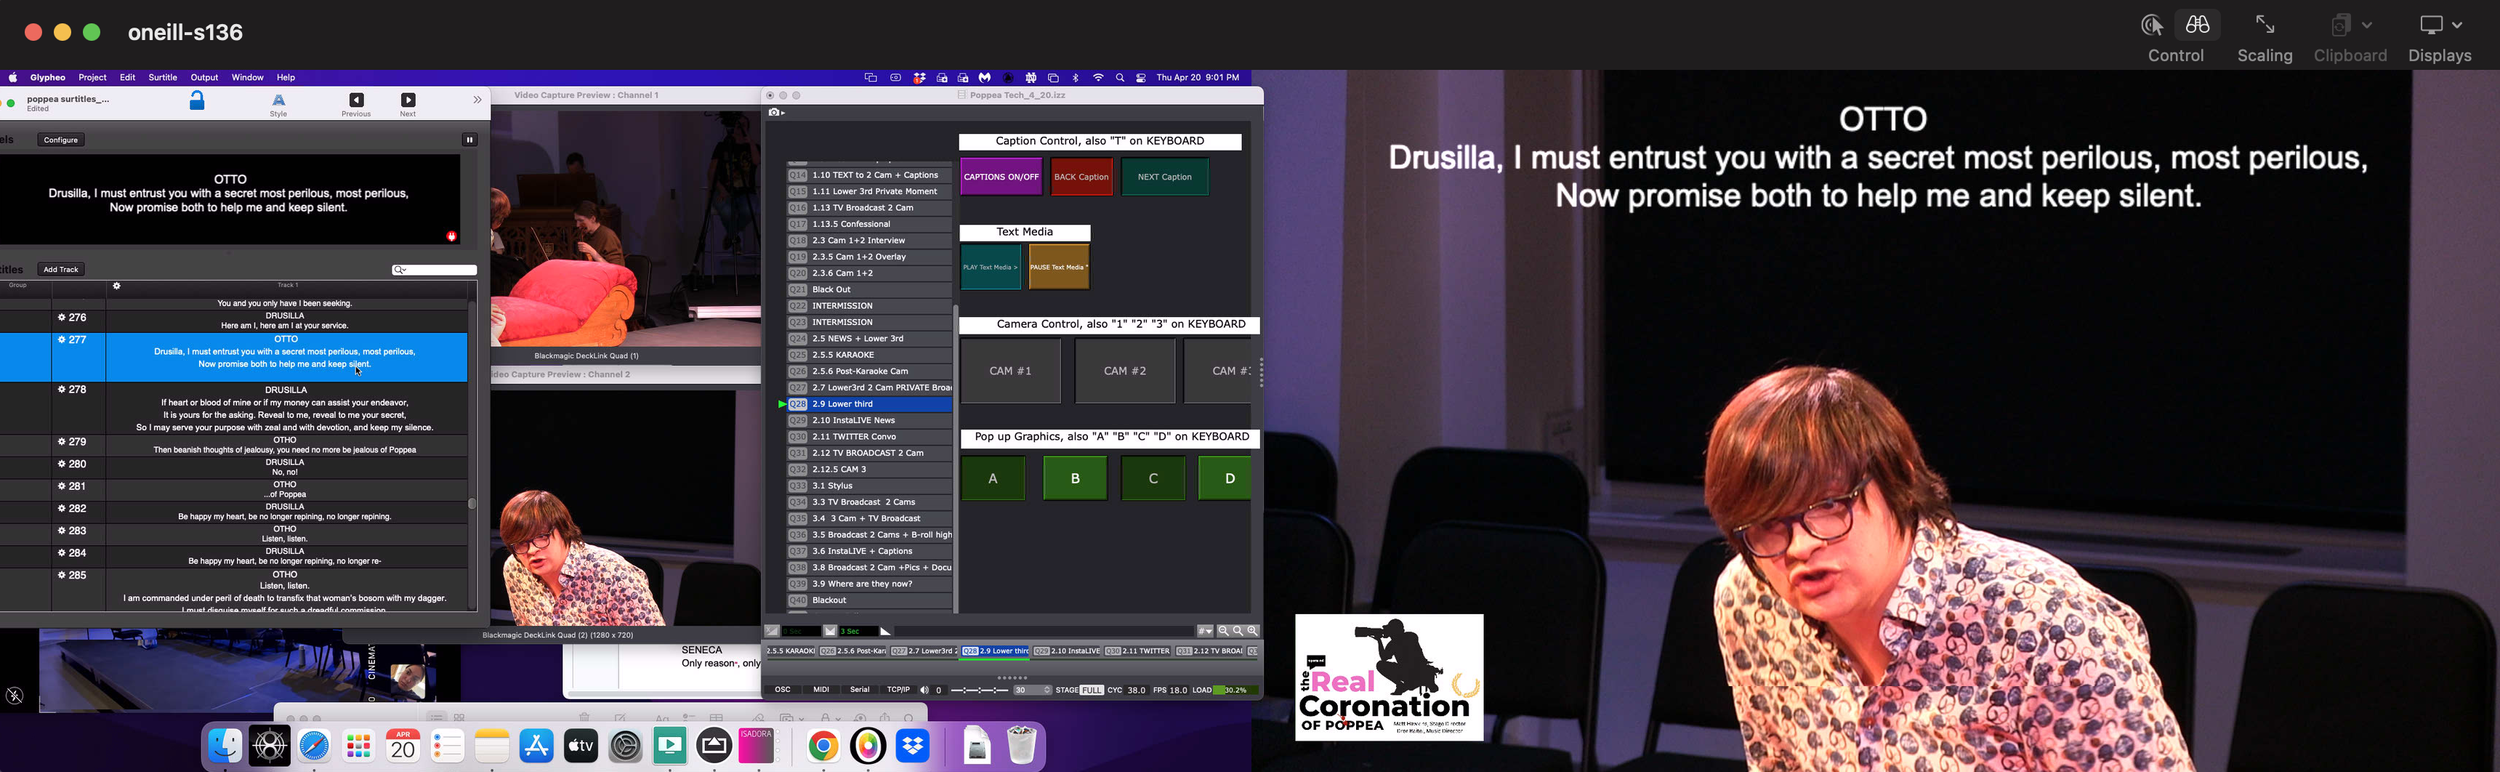Toggle the blue lock icon in Glypheo
2500x772 pixels.
pos(197,101)
